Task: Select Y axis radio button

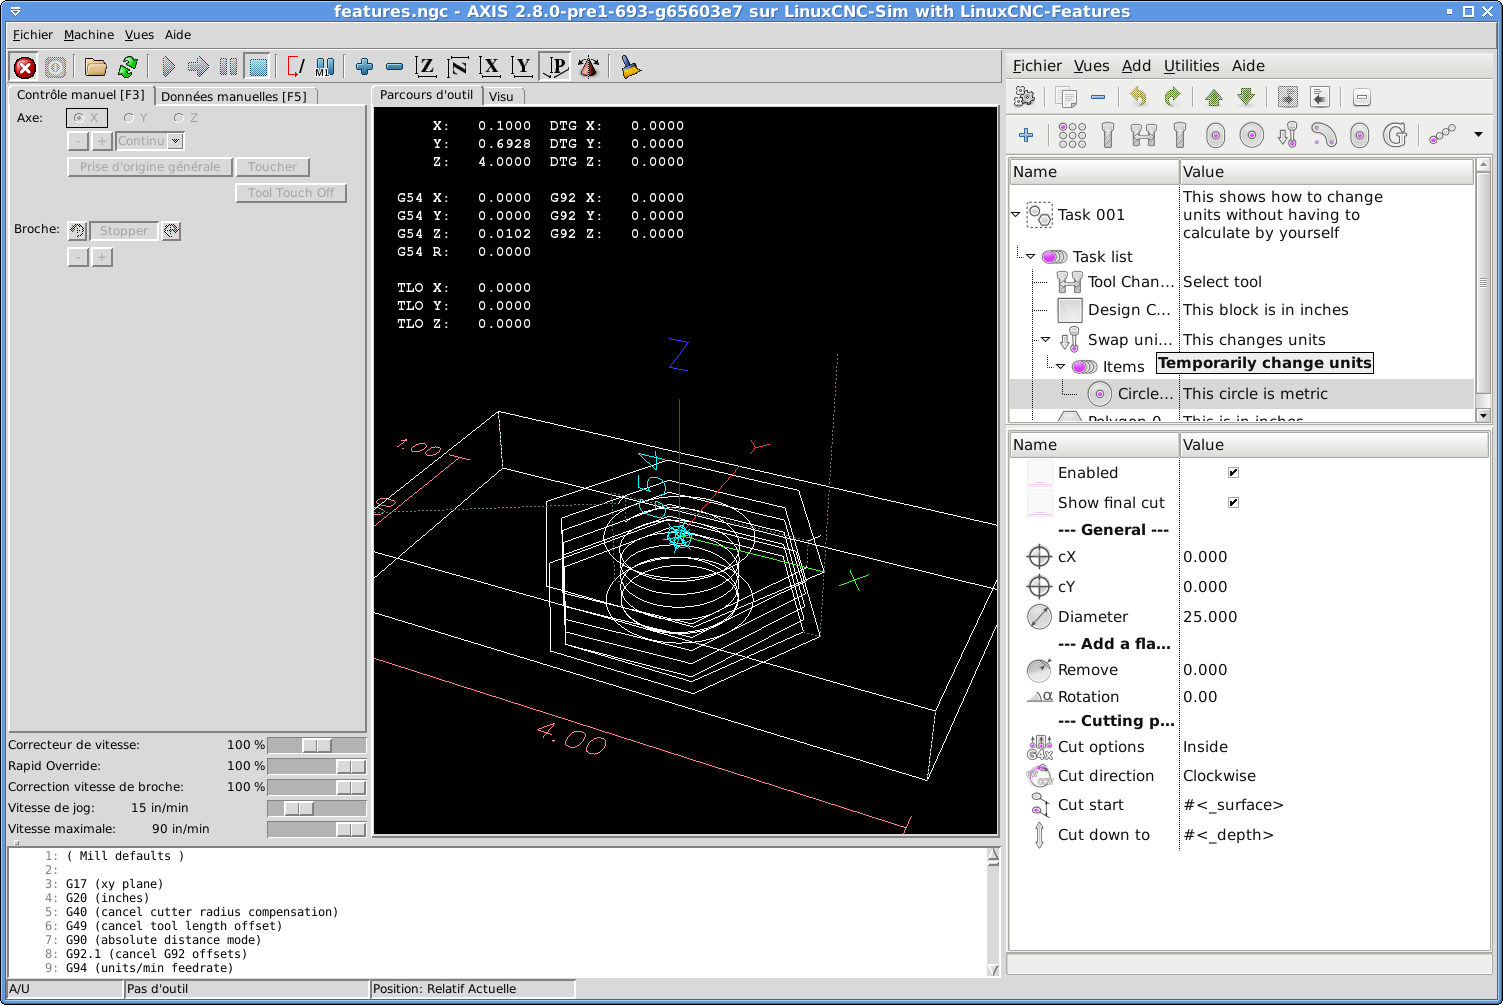Action: point(135,118)
